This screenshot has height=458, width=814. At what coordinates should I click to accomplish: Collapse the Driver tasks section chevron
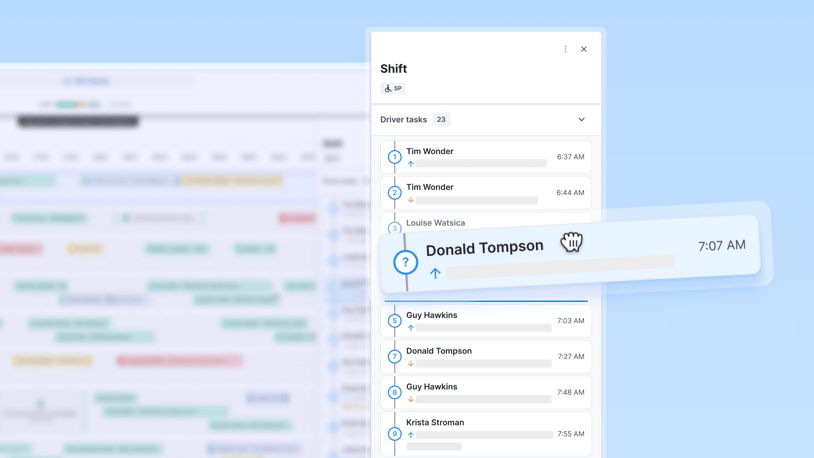click(x=581, y=119)
